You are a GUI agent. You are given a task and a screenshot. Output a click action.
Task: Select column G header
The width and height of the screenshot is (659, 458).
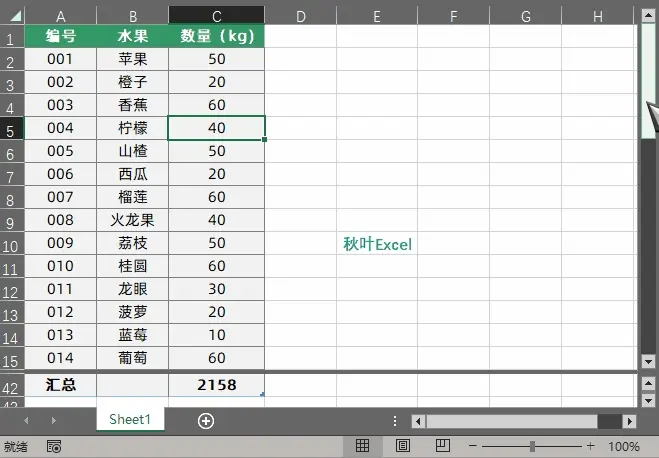pyautogui.click(x=526, y=16)
